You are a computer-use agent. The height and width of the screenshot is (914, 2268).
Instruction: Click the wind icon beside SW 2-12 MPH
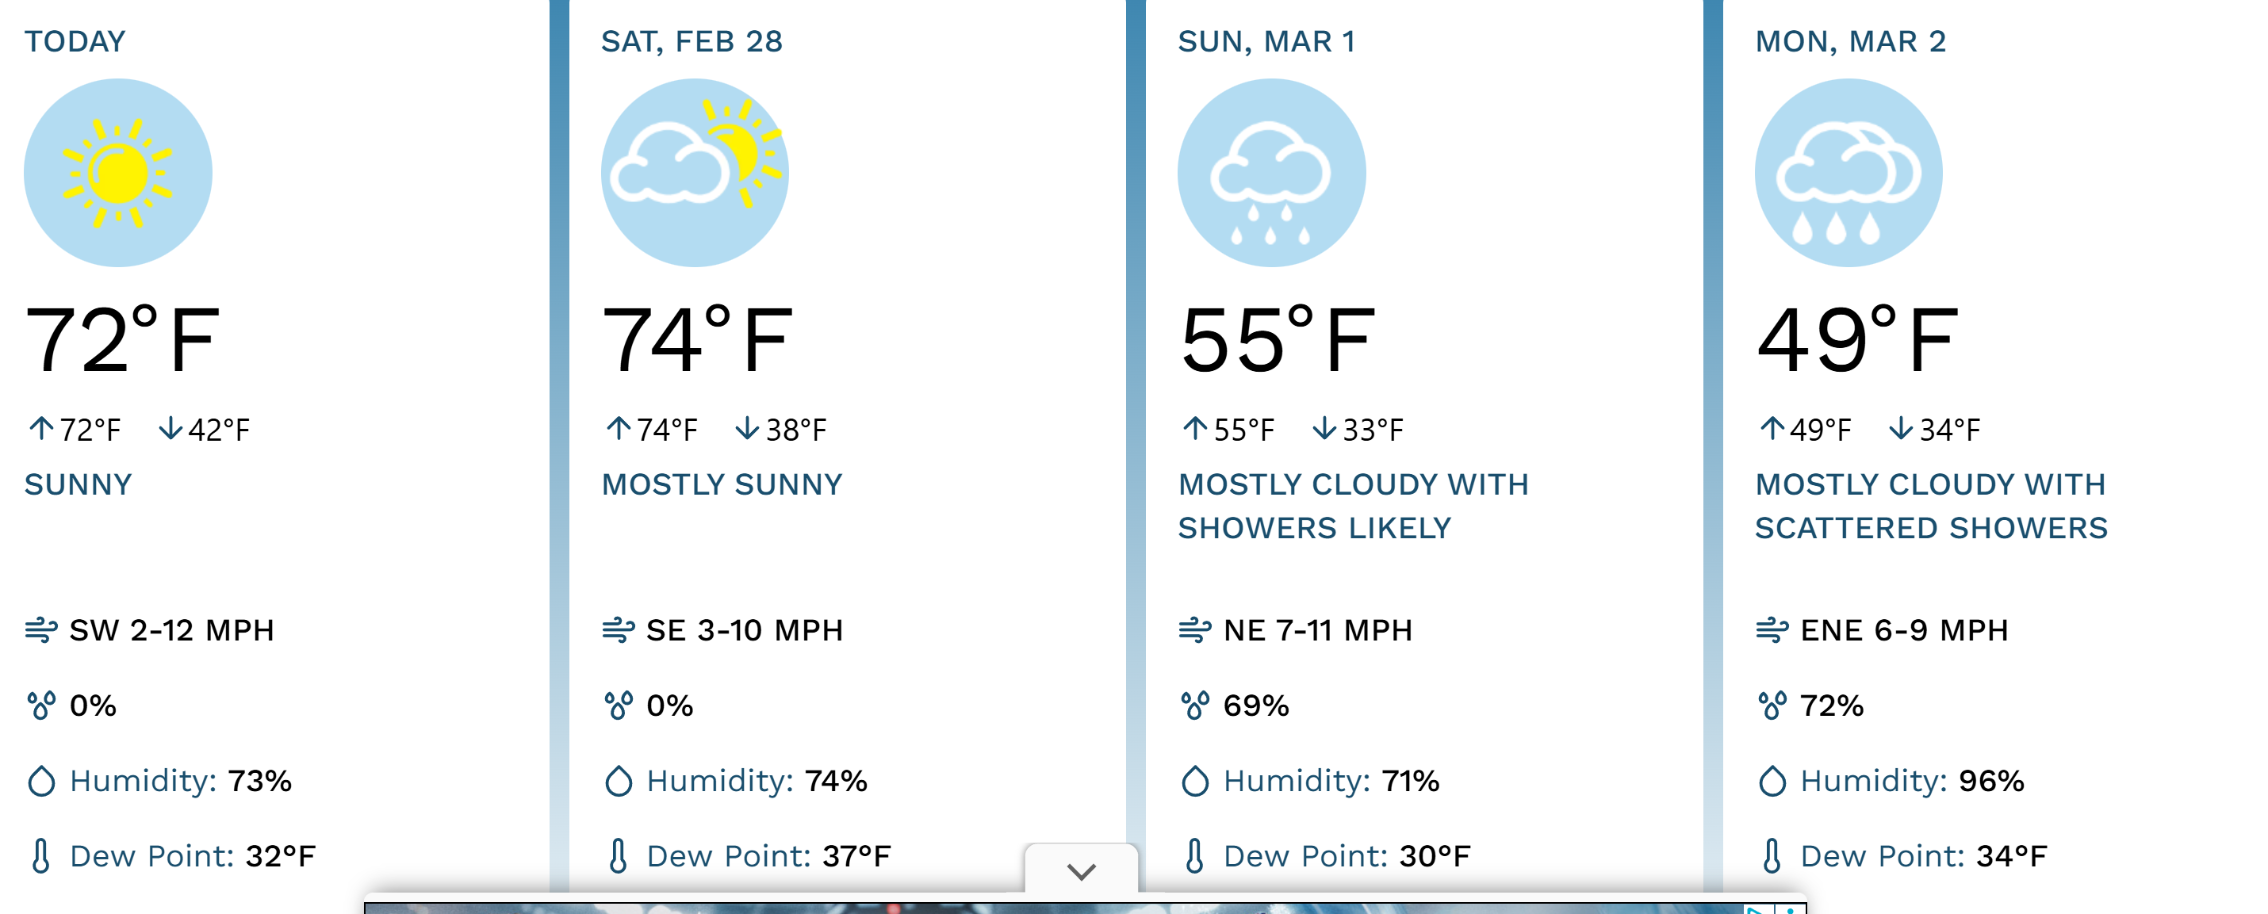click(41, 630)
